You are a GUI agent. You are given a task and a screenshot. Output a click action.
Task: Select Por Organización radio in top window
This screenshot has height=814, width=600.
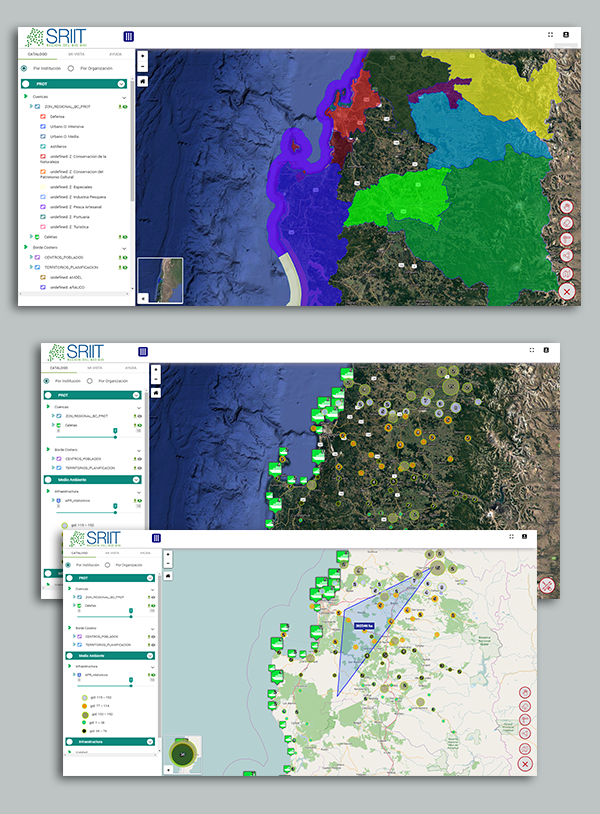[x=71, y=69]
